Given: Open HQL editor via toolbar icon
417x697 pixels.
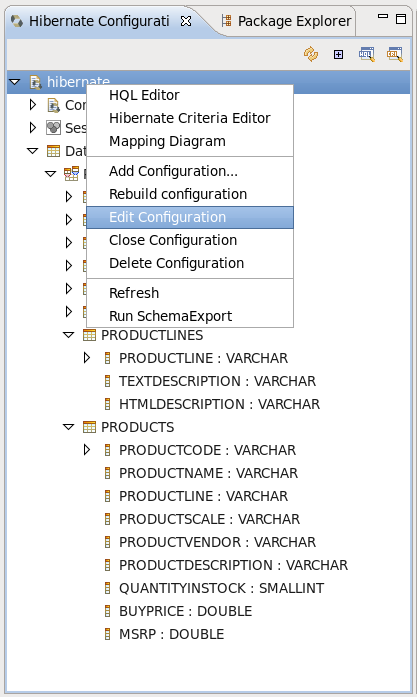Looking at the screenshot, I should tap(367, 54).
